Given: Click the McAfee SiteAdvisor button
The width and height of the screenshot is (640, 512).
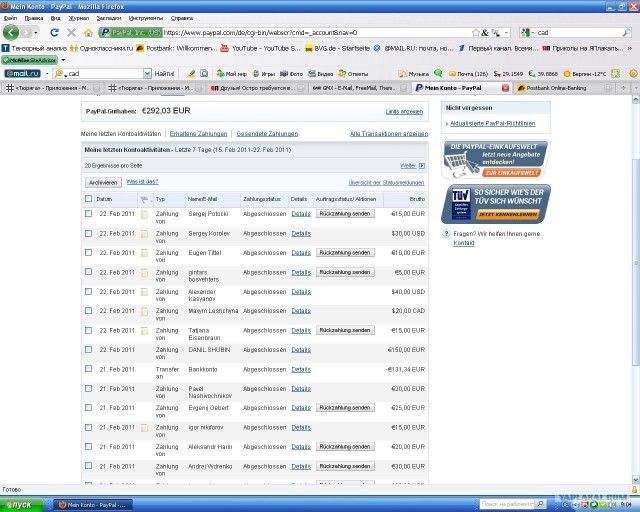Looking at the screenshot, I should tap(29, 60).
